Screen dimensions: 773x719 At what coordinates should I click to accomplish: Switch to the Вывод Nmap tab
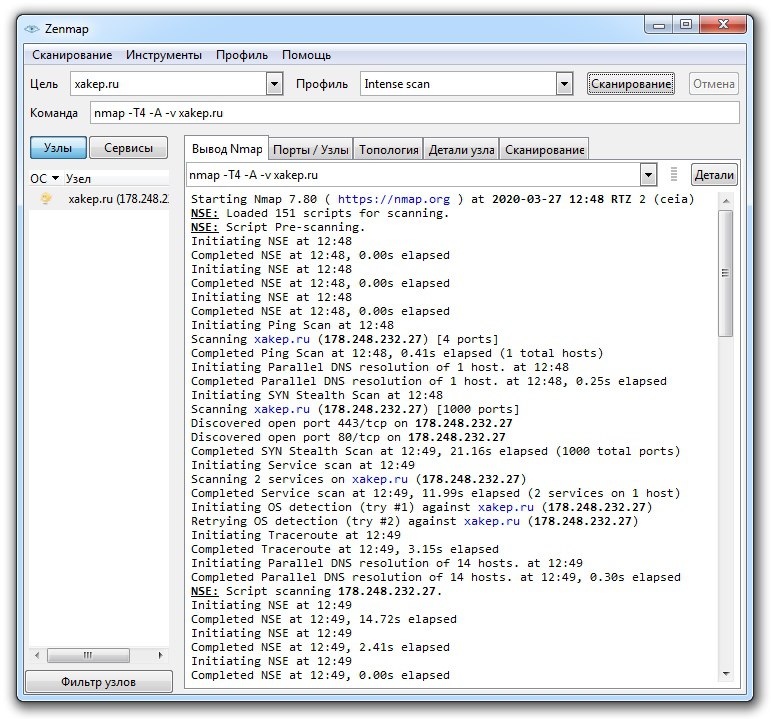[x=227, y=148]
